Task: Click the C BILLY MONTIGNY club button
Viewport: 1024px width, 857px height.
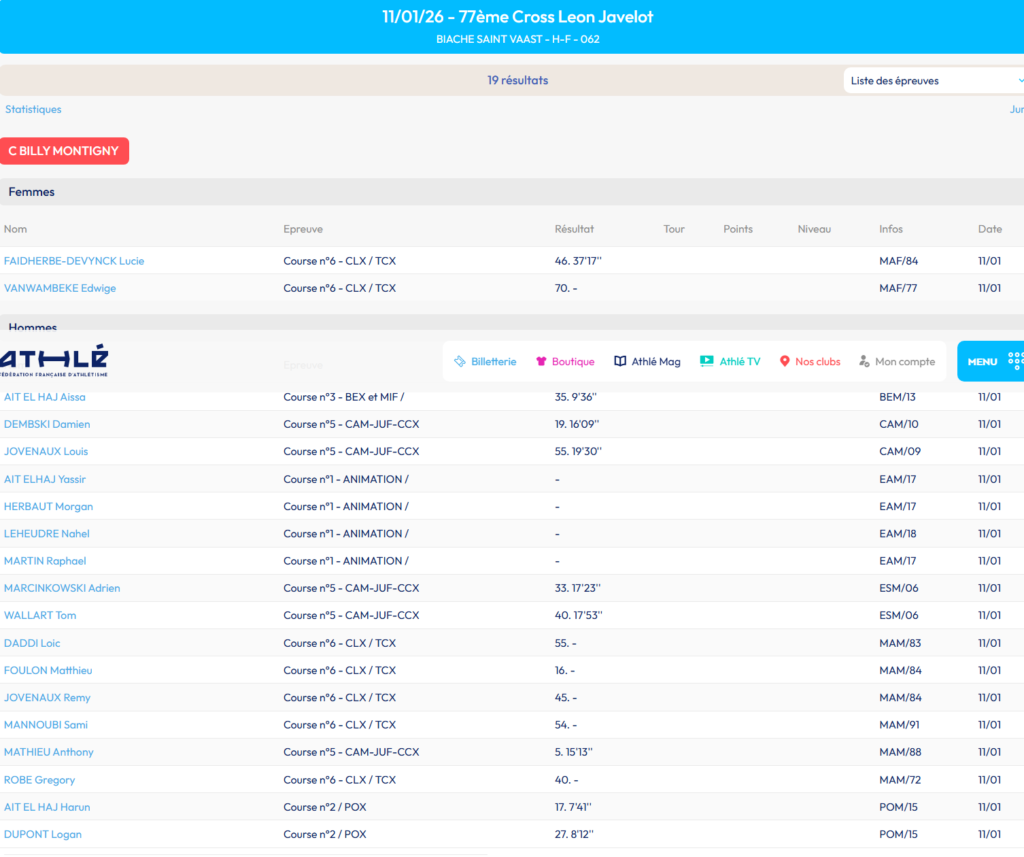Action: pyautogui.click(x=64, y=151)
